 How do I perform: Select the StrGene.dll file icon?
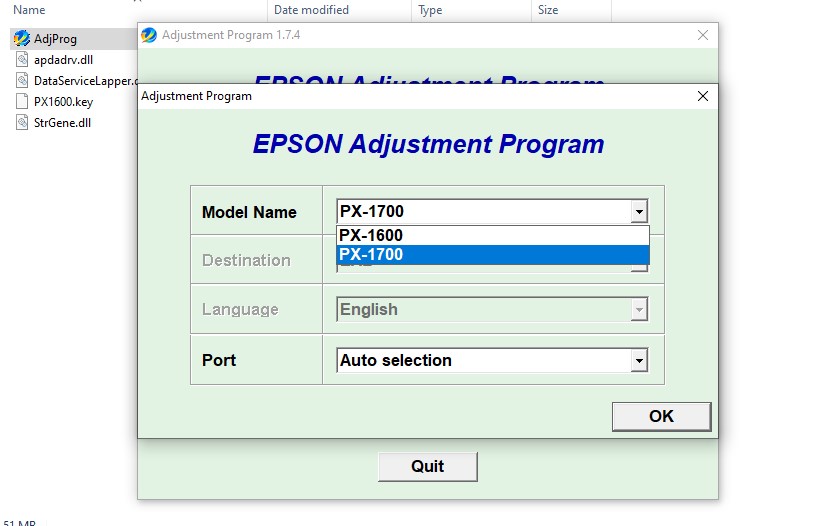22,122
